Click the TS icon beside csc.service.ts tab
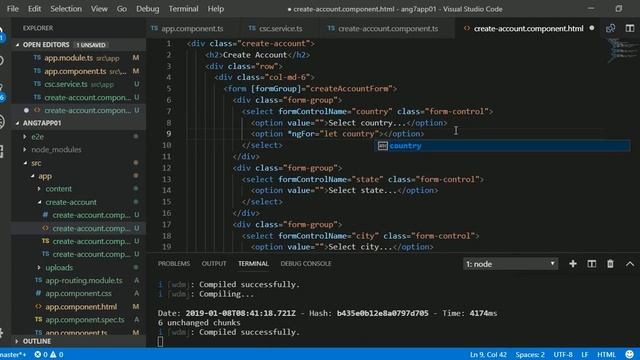The width and height of the screenshot is (640, 360). [252, 28]
